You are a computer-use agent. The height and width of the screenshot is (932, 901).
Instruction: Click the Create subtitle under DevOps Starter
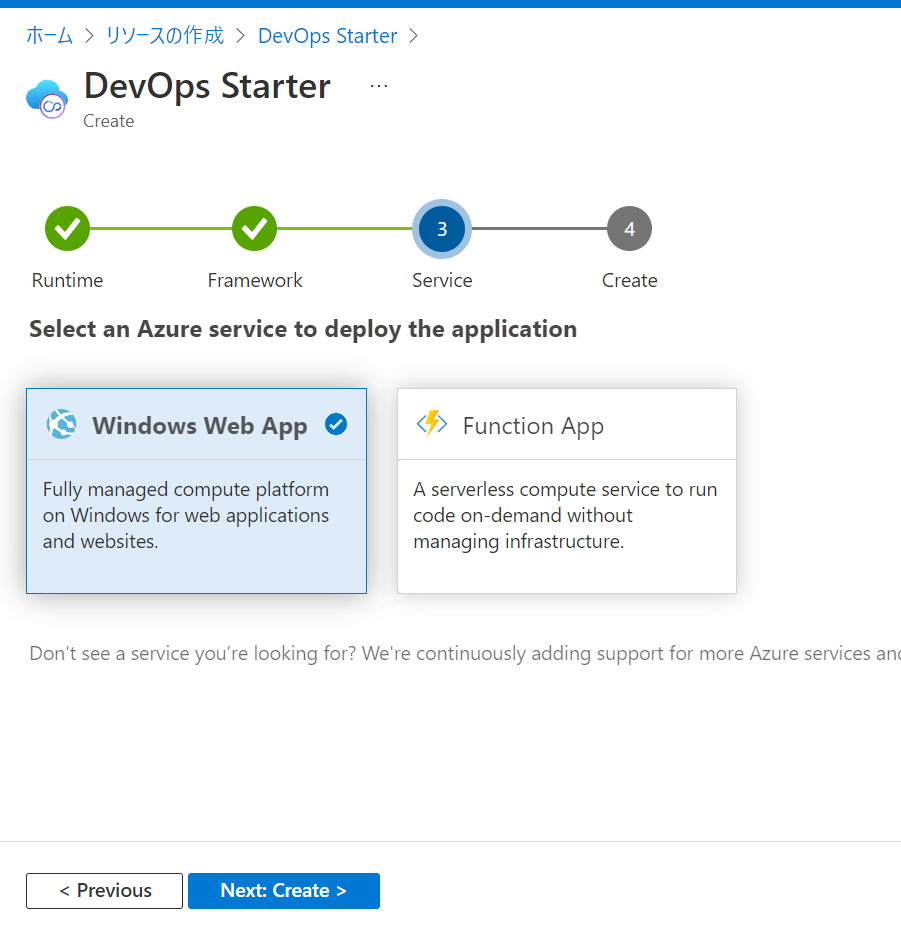coord(109,121)
